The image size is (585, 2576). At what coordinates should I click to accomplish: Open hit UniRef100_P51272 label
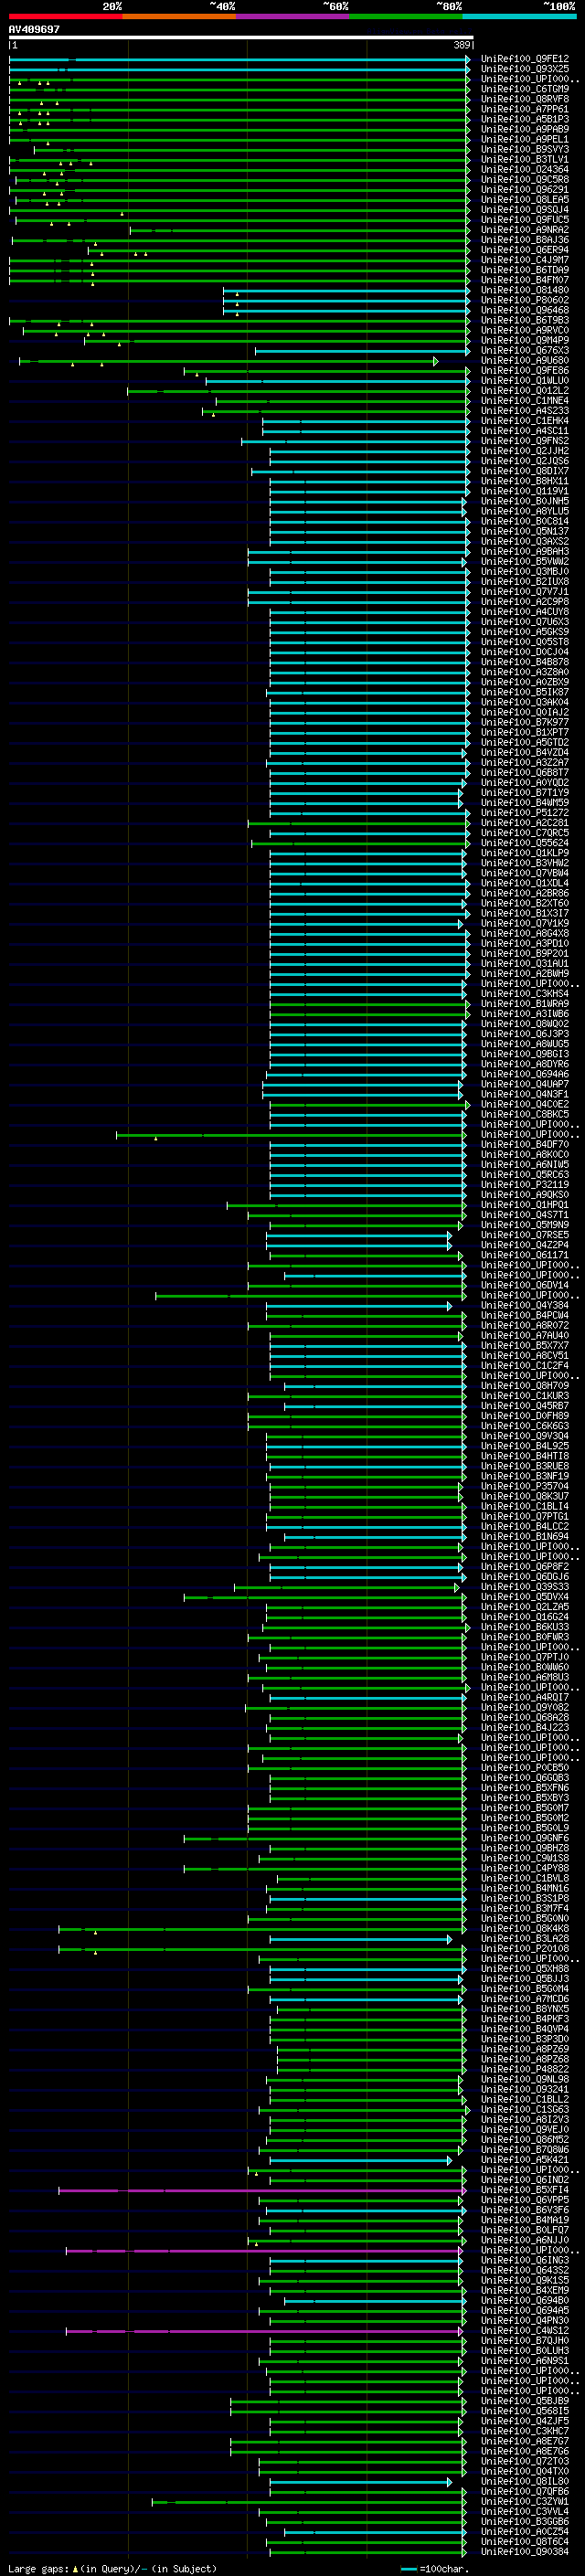tap(524, 813)
